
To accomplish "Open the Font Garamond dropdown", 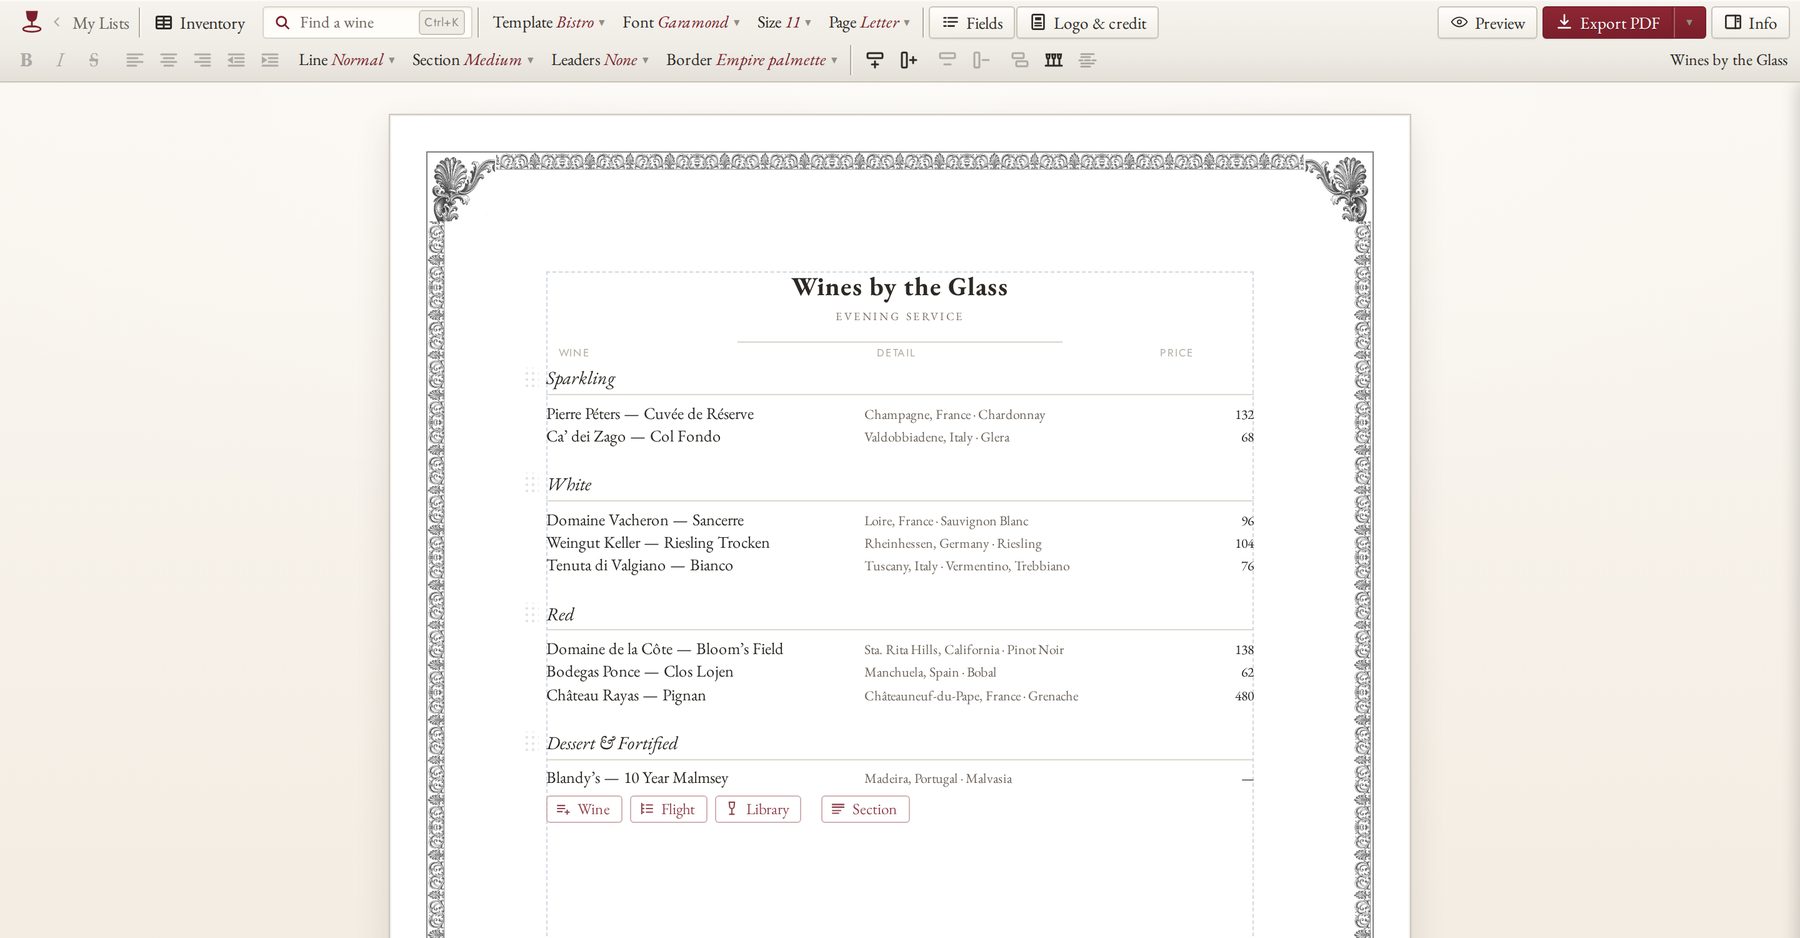I will click(x=681, y=22).
